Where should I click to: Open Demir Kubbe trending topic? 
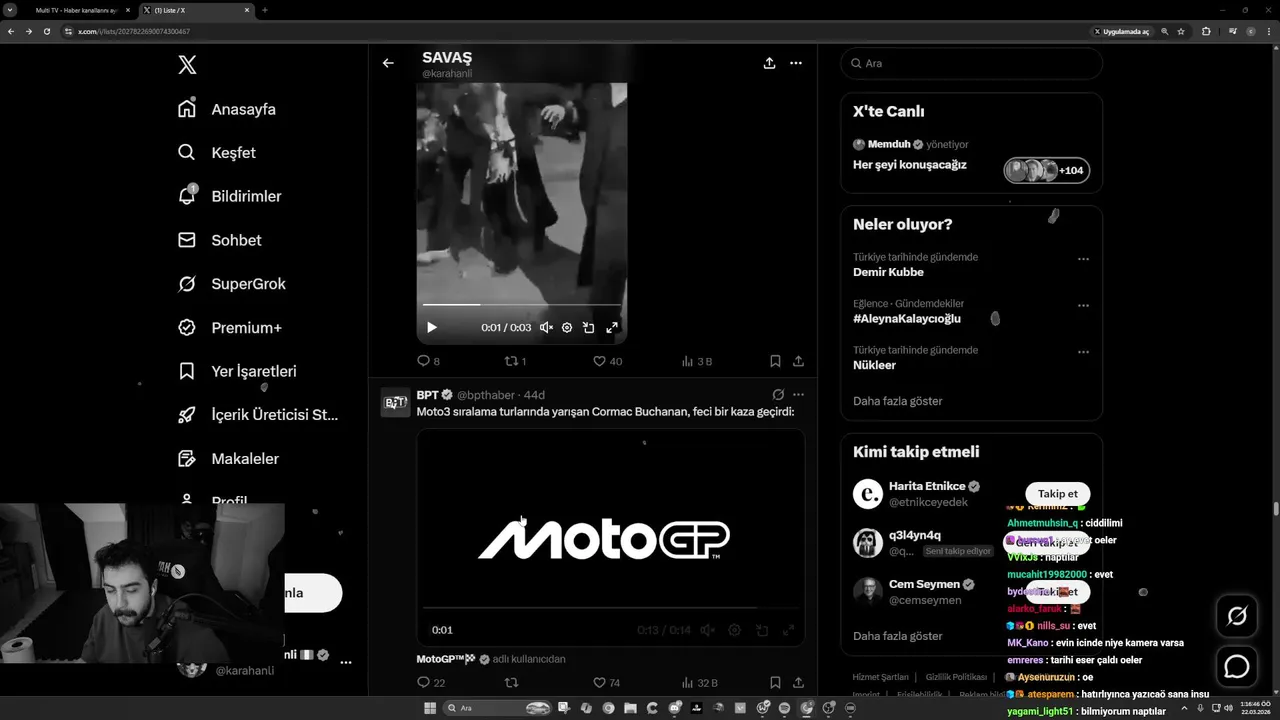click(x=888, y=272)
